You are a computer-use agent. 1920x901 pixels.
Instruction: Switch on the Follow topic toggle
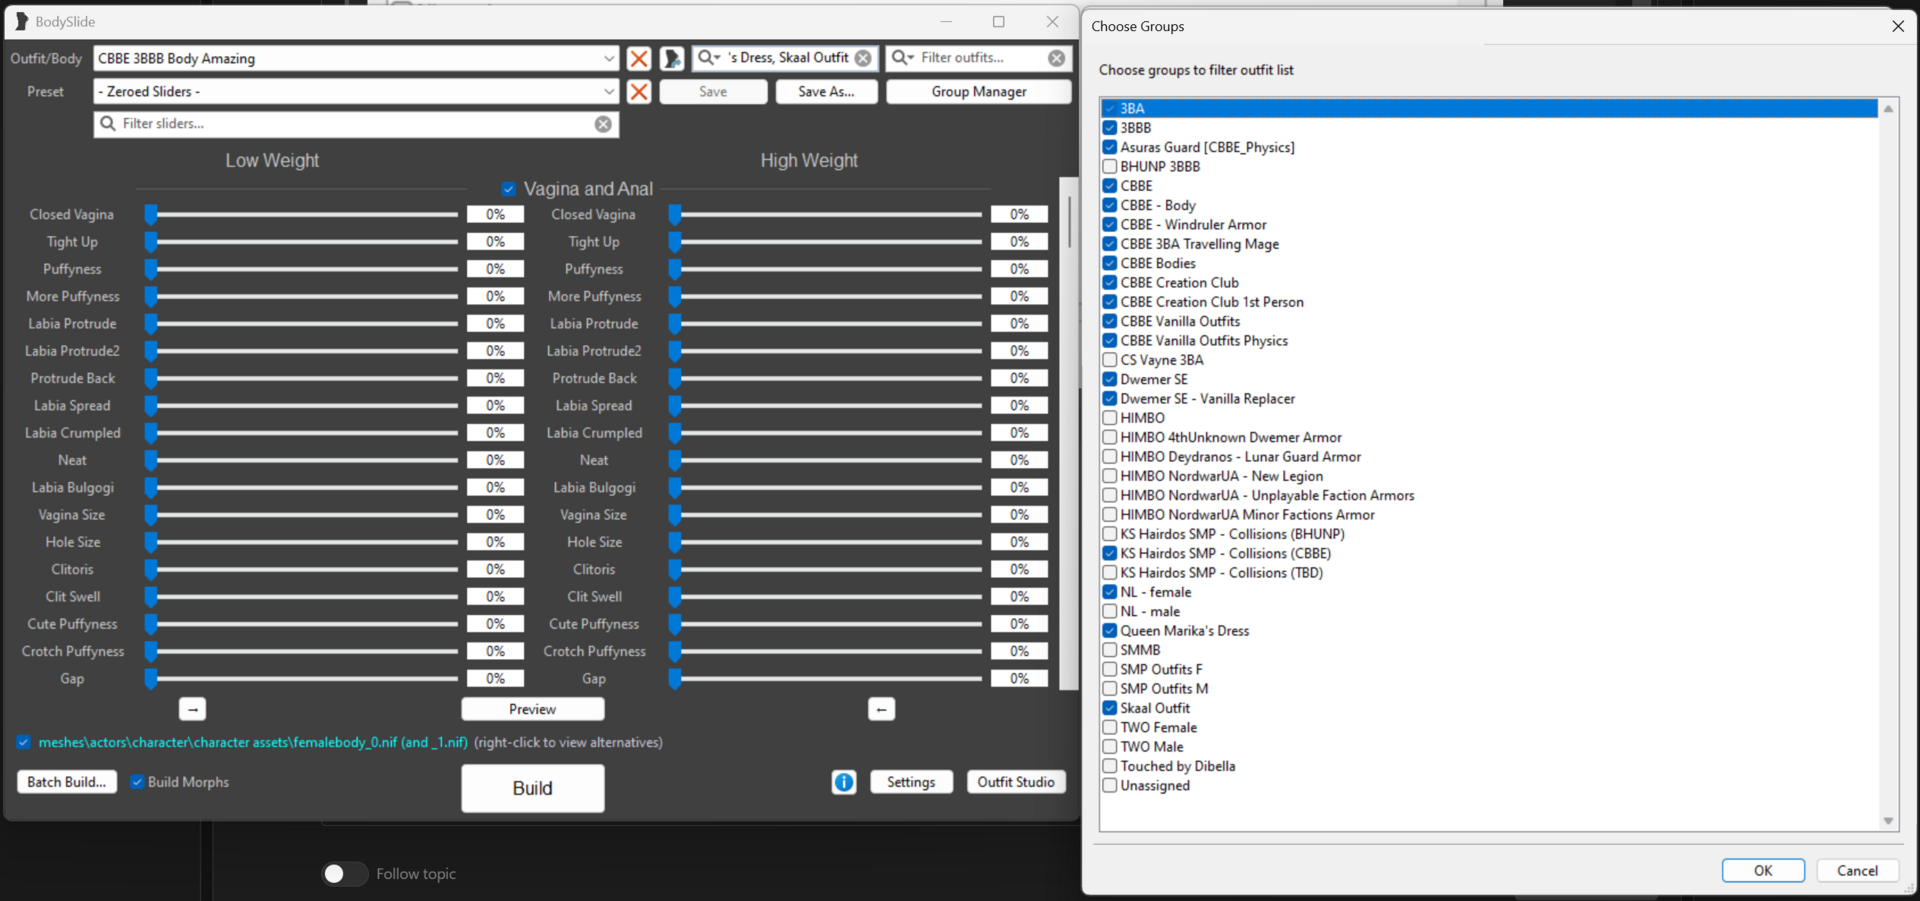[344, 874]
